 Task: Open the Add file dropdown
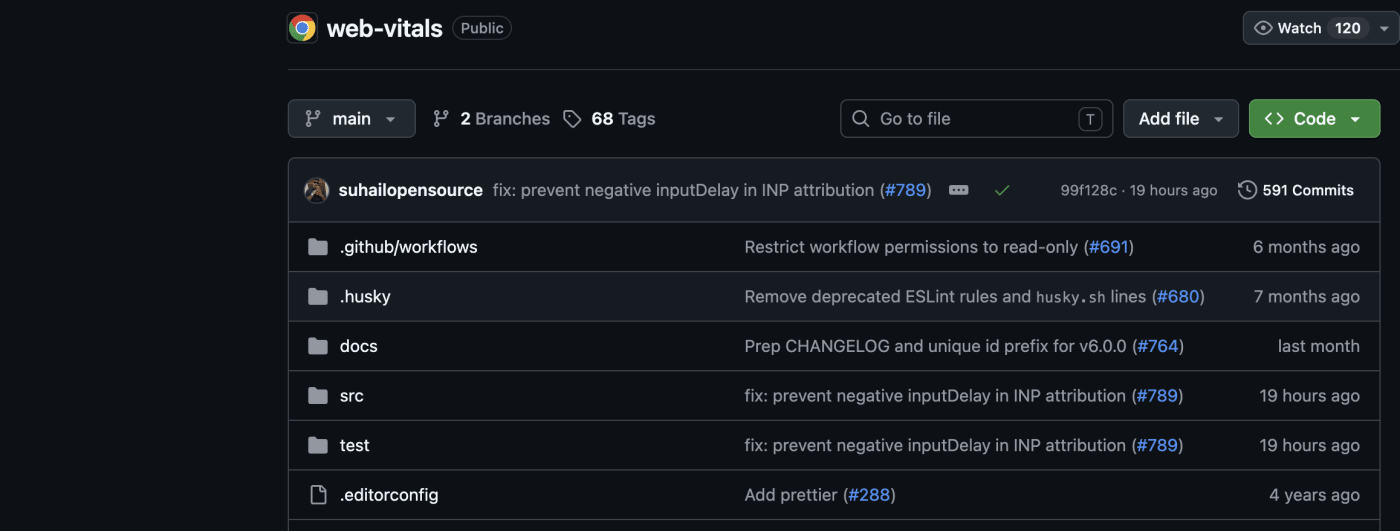1181,118
